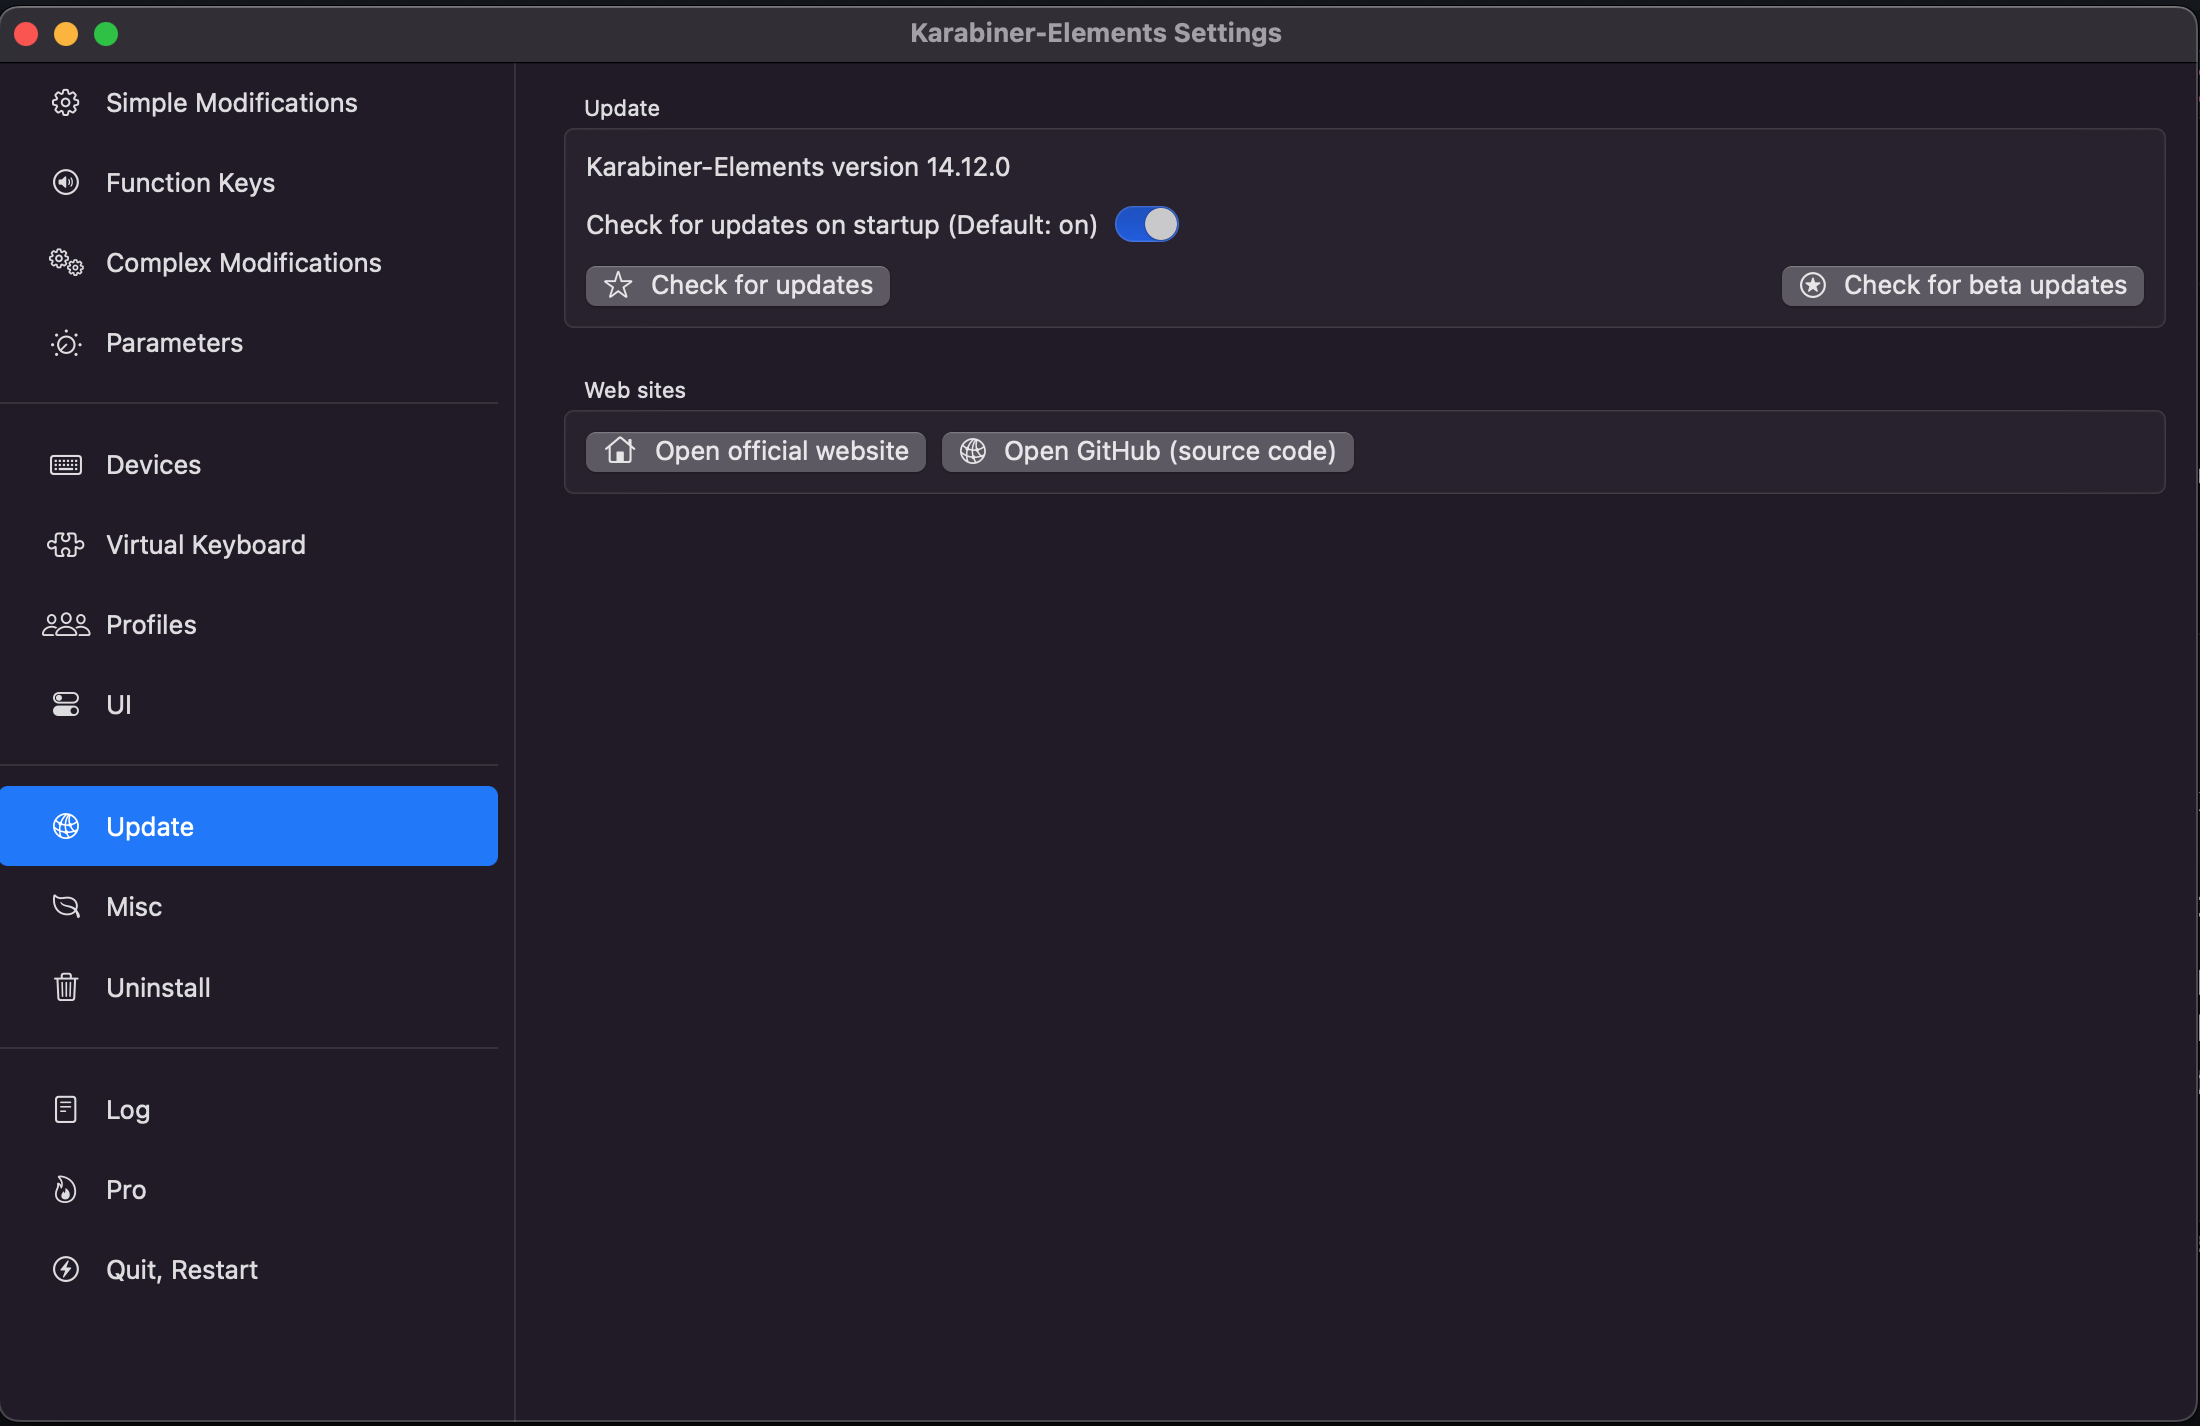Click the Karabiner-Elements Settings window title
Screen dimensions: 2200x1426
tap(1096, 33)
